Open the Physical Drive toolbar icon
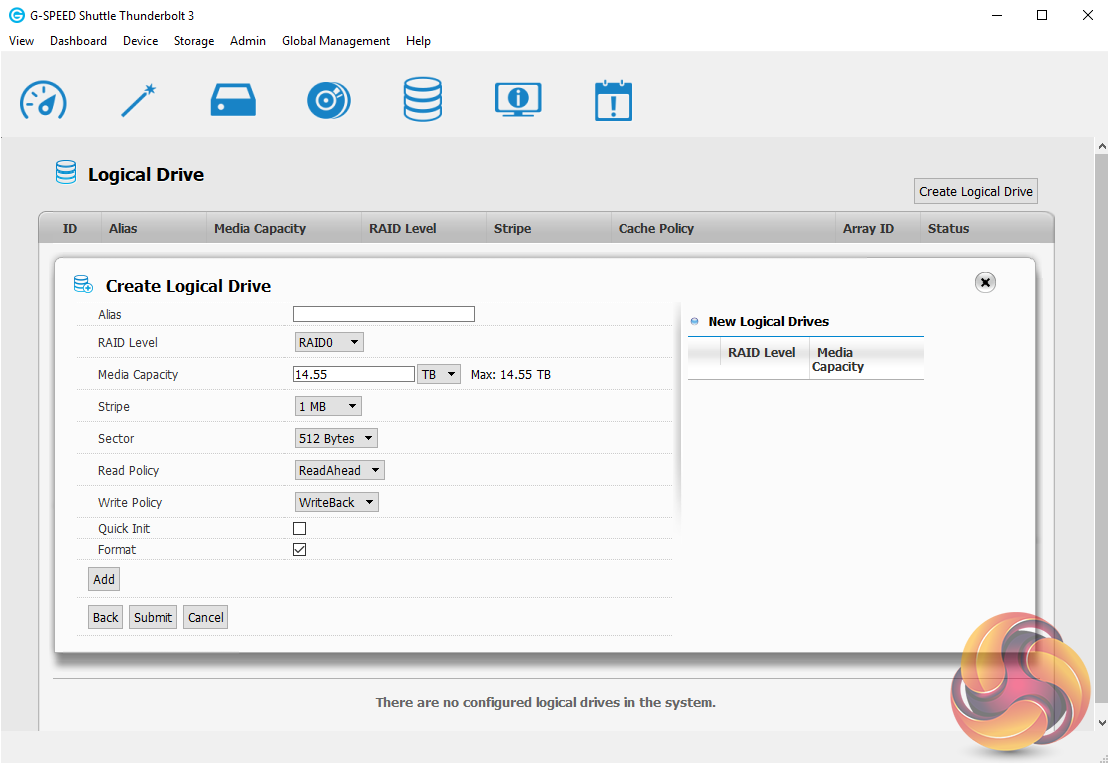1108x766 pixels. 233,100
